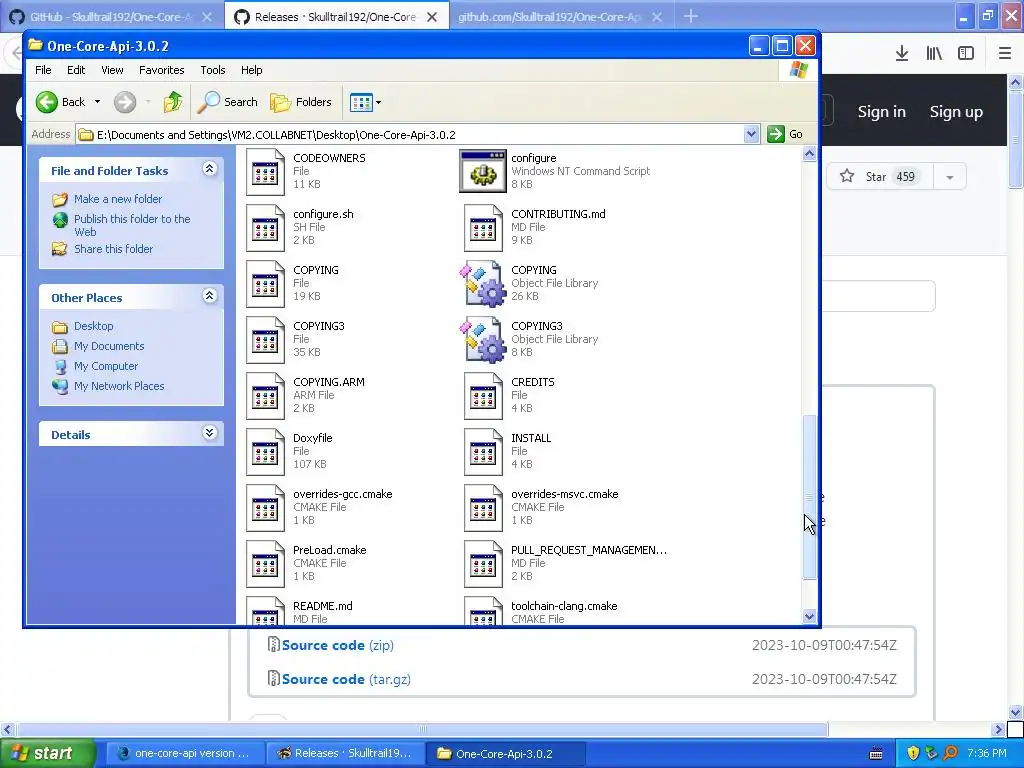This screenshot has width=1024, height=768.
Task: Open My Documents link
Action: point(109,346)
